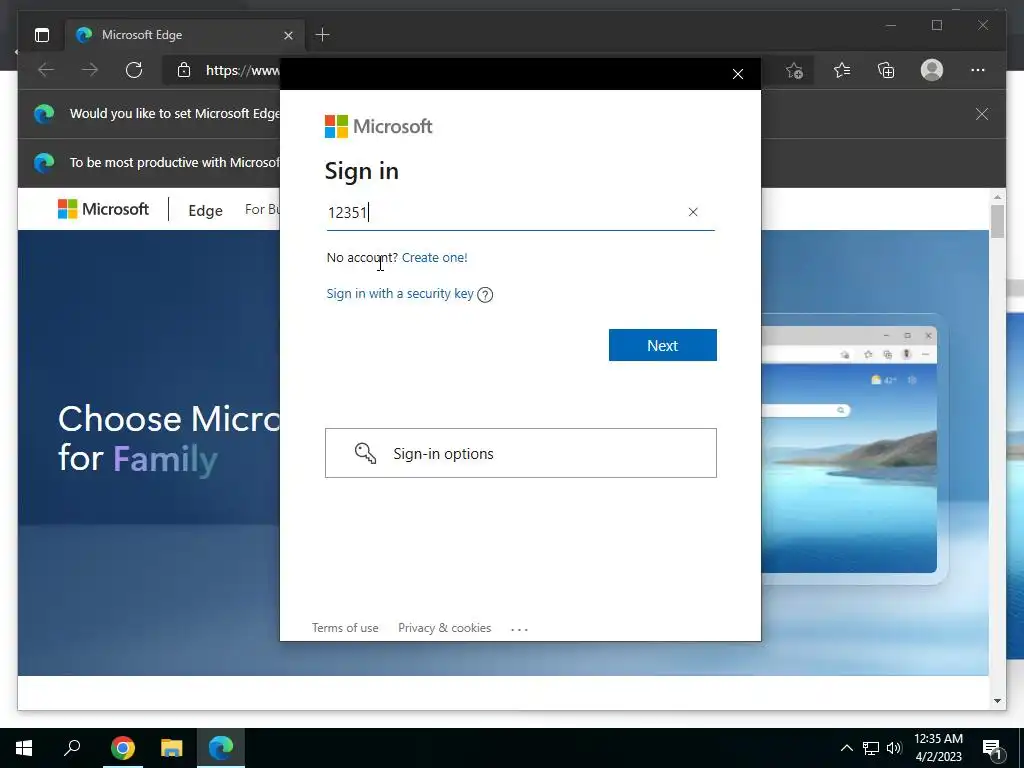Show security key help question mark
Viewport: 1024px width, 768px height.
pyautogui.click(x=485, y=295)
